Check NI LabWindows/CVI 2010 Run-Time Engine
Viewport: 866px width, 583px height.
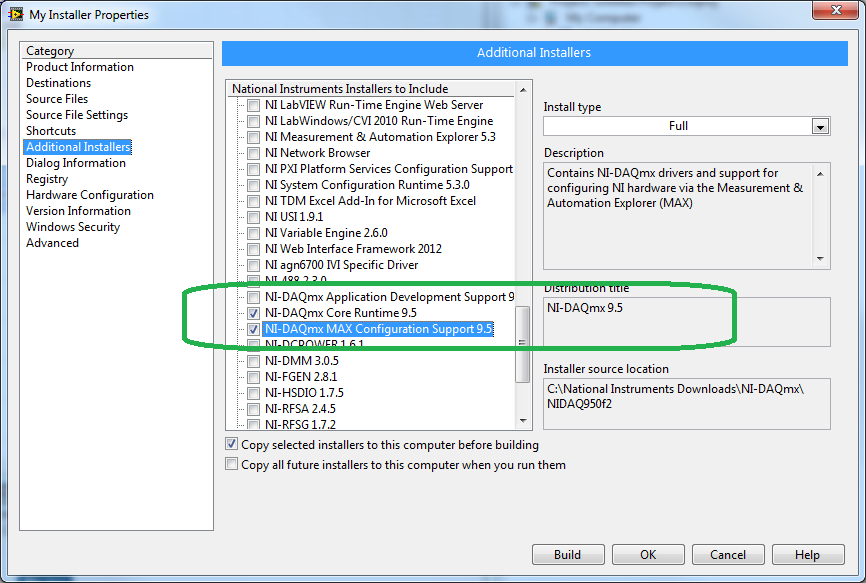pyautogui.click(x=254, y=121)
